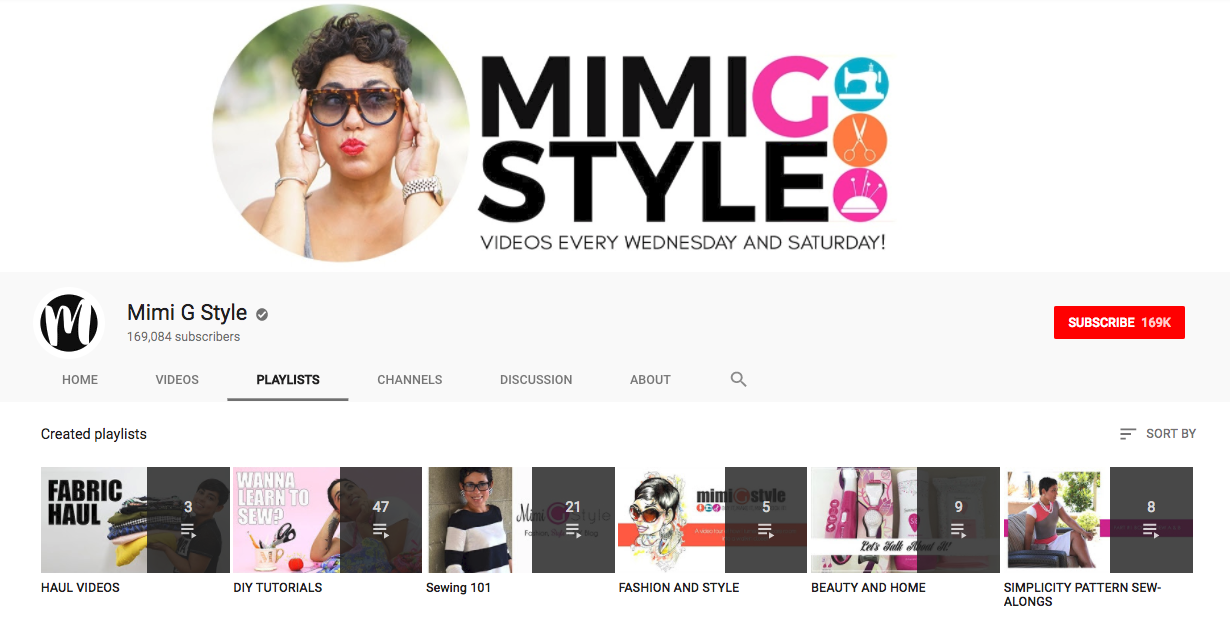The height and width of the screenshot is (628, 1230).
Task: Go to the Discussion tab
Action: (x=536, y=380)
